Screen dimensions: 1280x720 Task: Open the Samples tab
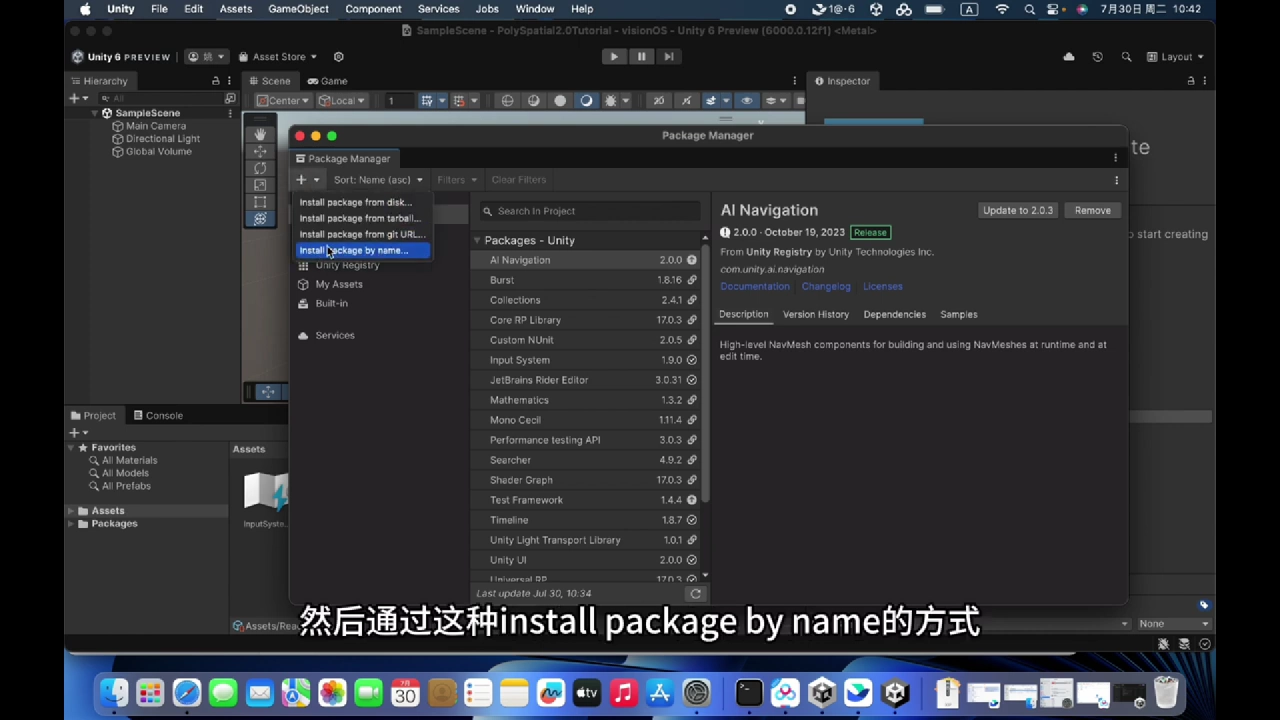point(958,314)
